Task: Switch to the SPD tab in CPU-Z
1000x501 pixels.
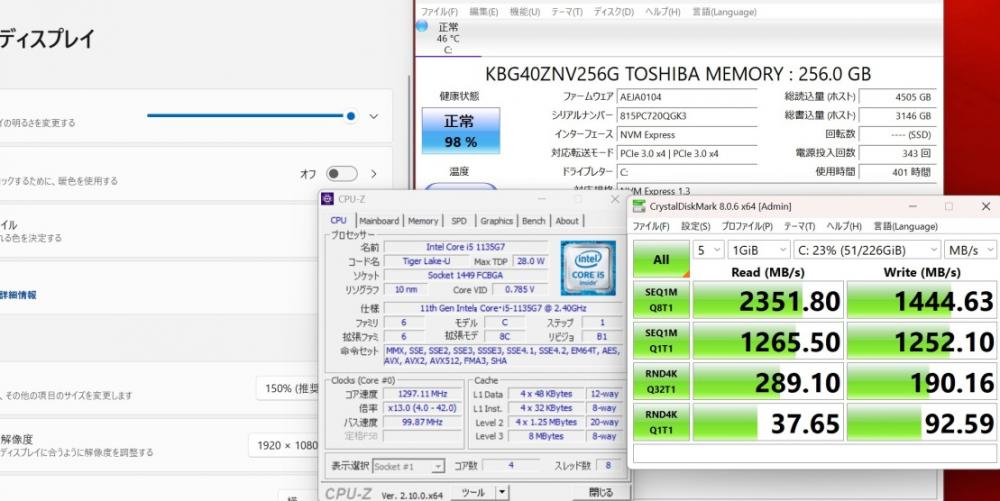Action: pos(459,221)
